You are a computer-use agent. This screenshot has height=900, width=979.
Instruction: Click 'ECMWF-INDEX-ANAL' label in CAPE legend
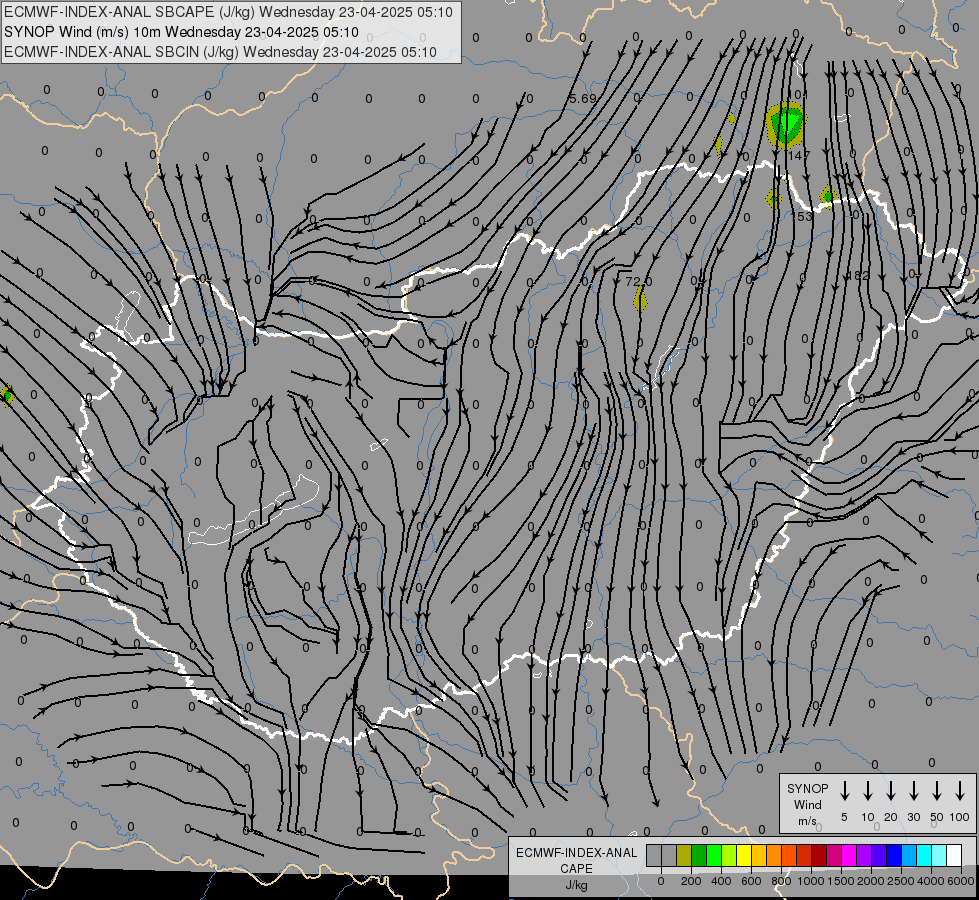point(576,853)
